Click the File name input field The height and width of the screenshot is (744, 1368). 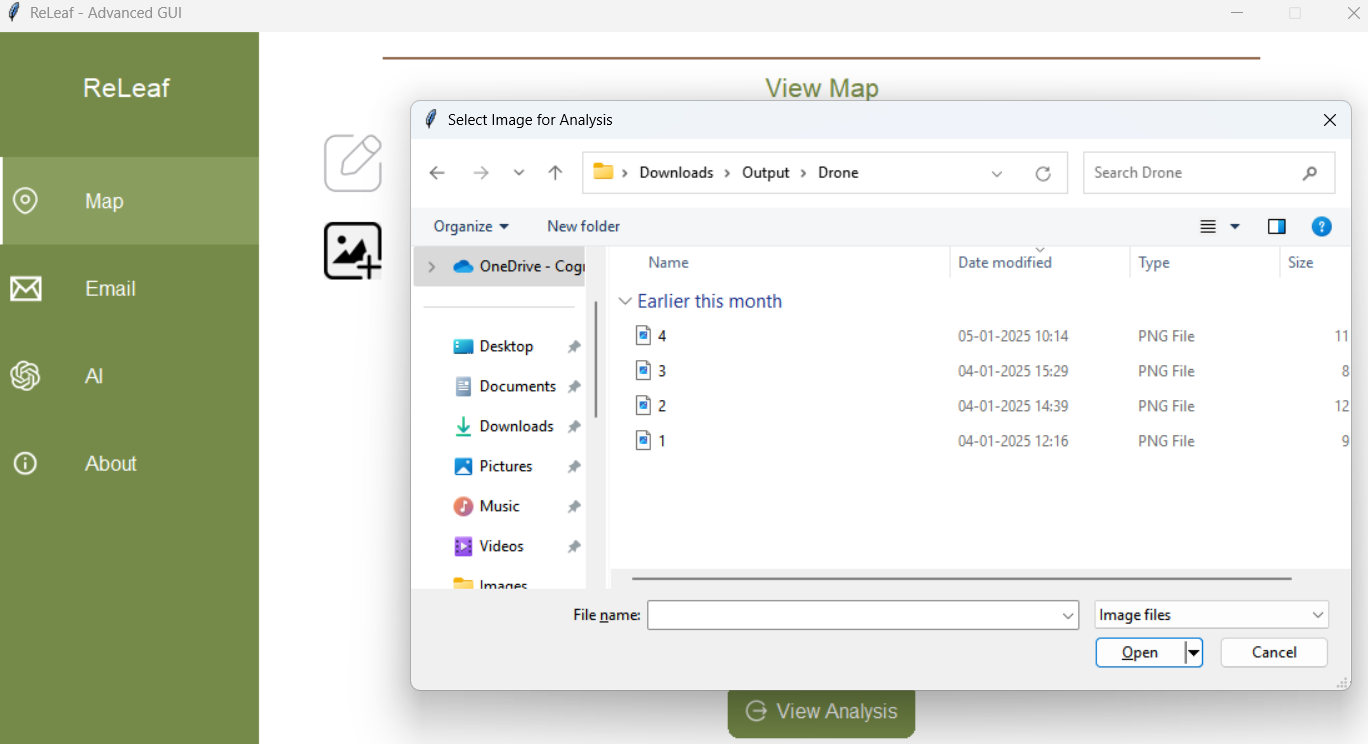pos(863,615)
